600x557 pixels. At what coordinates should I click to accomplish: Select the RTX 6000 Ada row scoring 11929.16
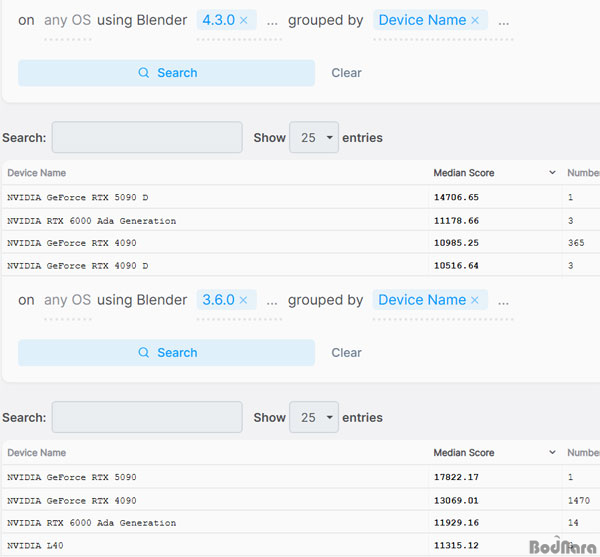click(300, 523)
